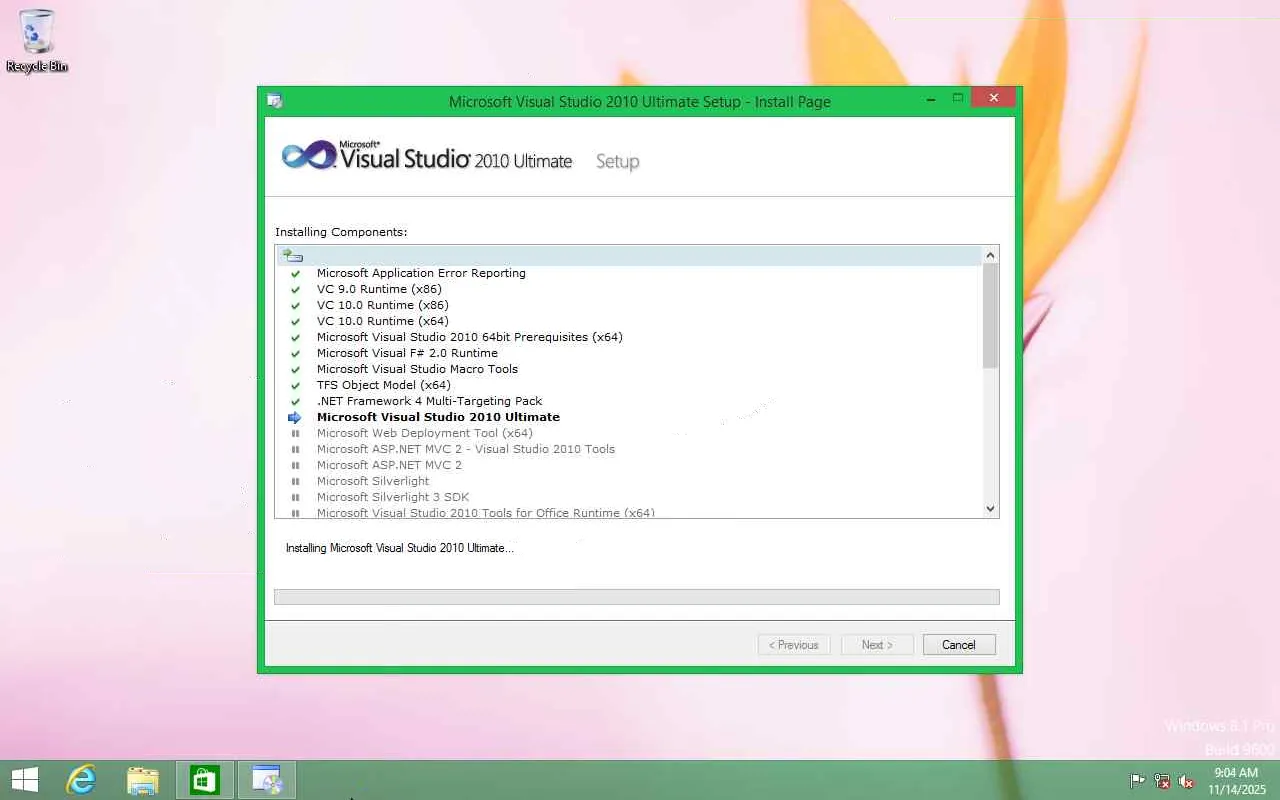Click the component list scroll-down arrow
1280x800 pixels.
pos(991,508)
